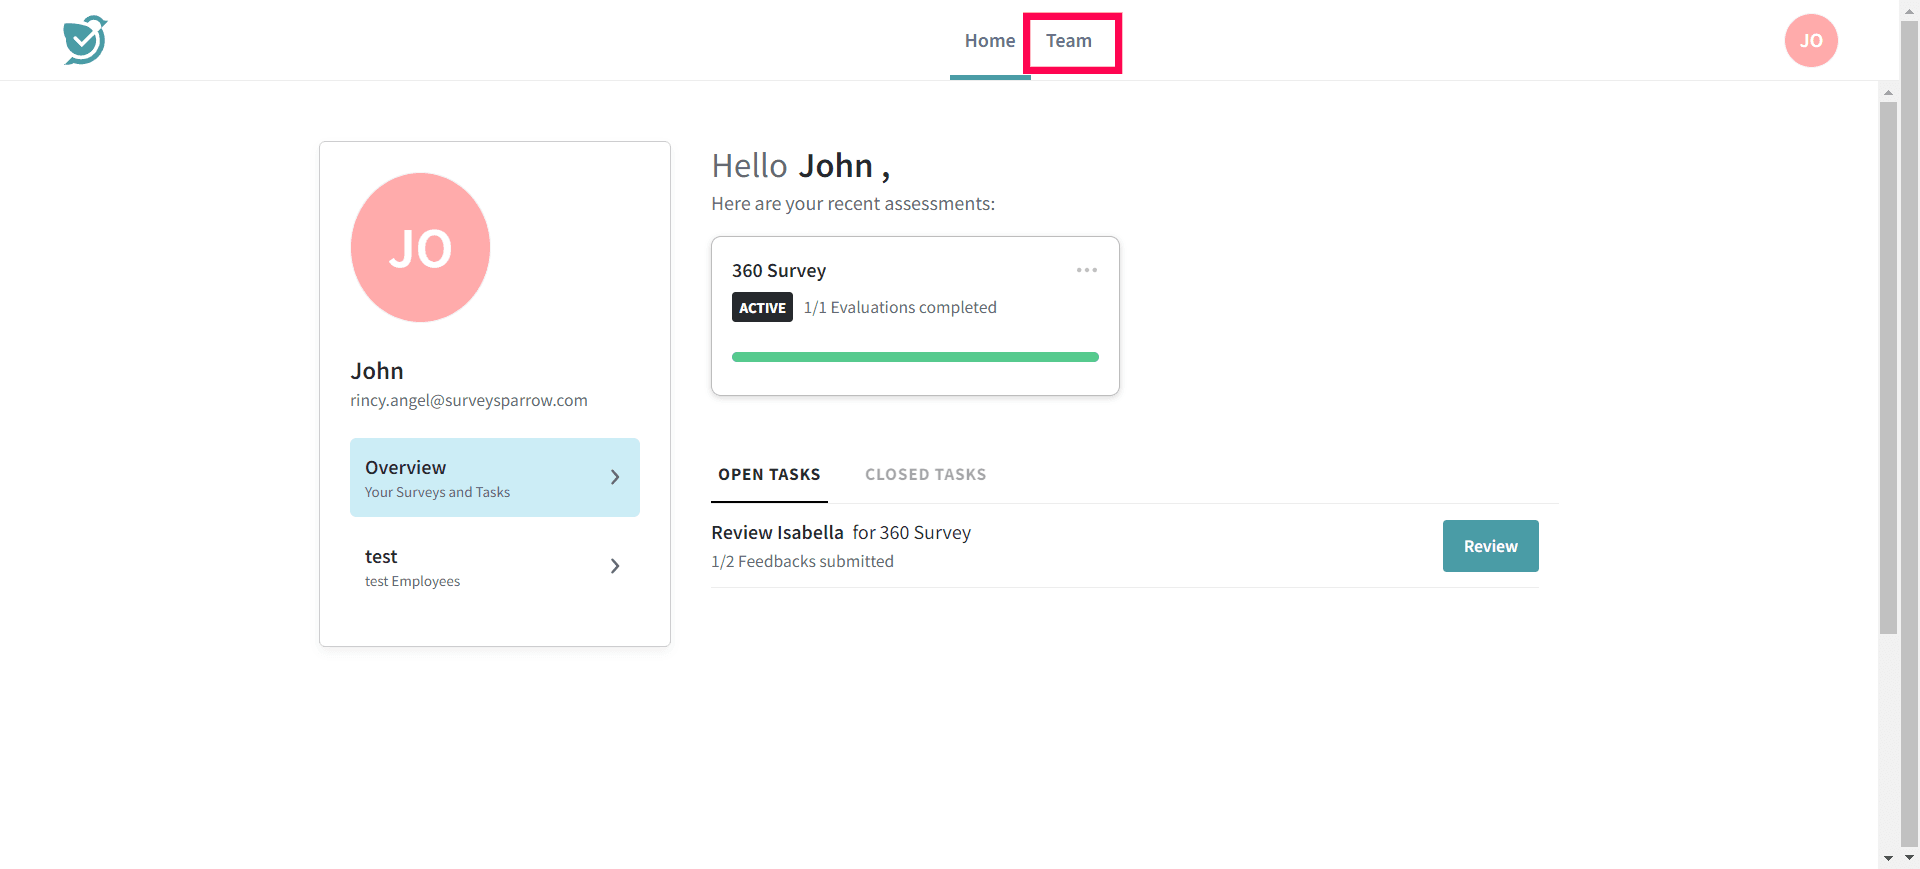
Task: Expand the Overview chevron arrow
Action: (x=615, y=478)
